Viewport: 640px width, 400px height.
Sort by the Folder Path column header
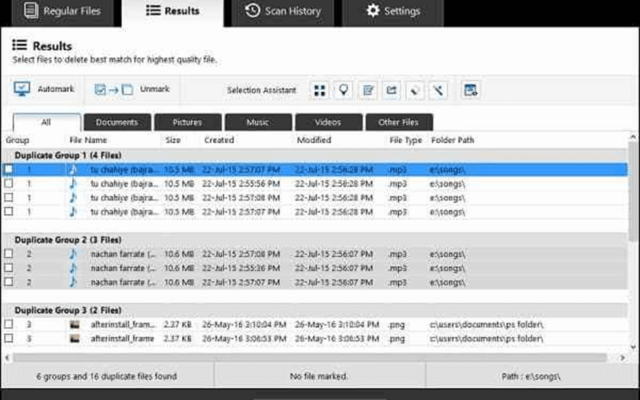(453, 140)
